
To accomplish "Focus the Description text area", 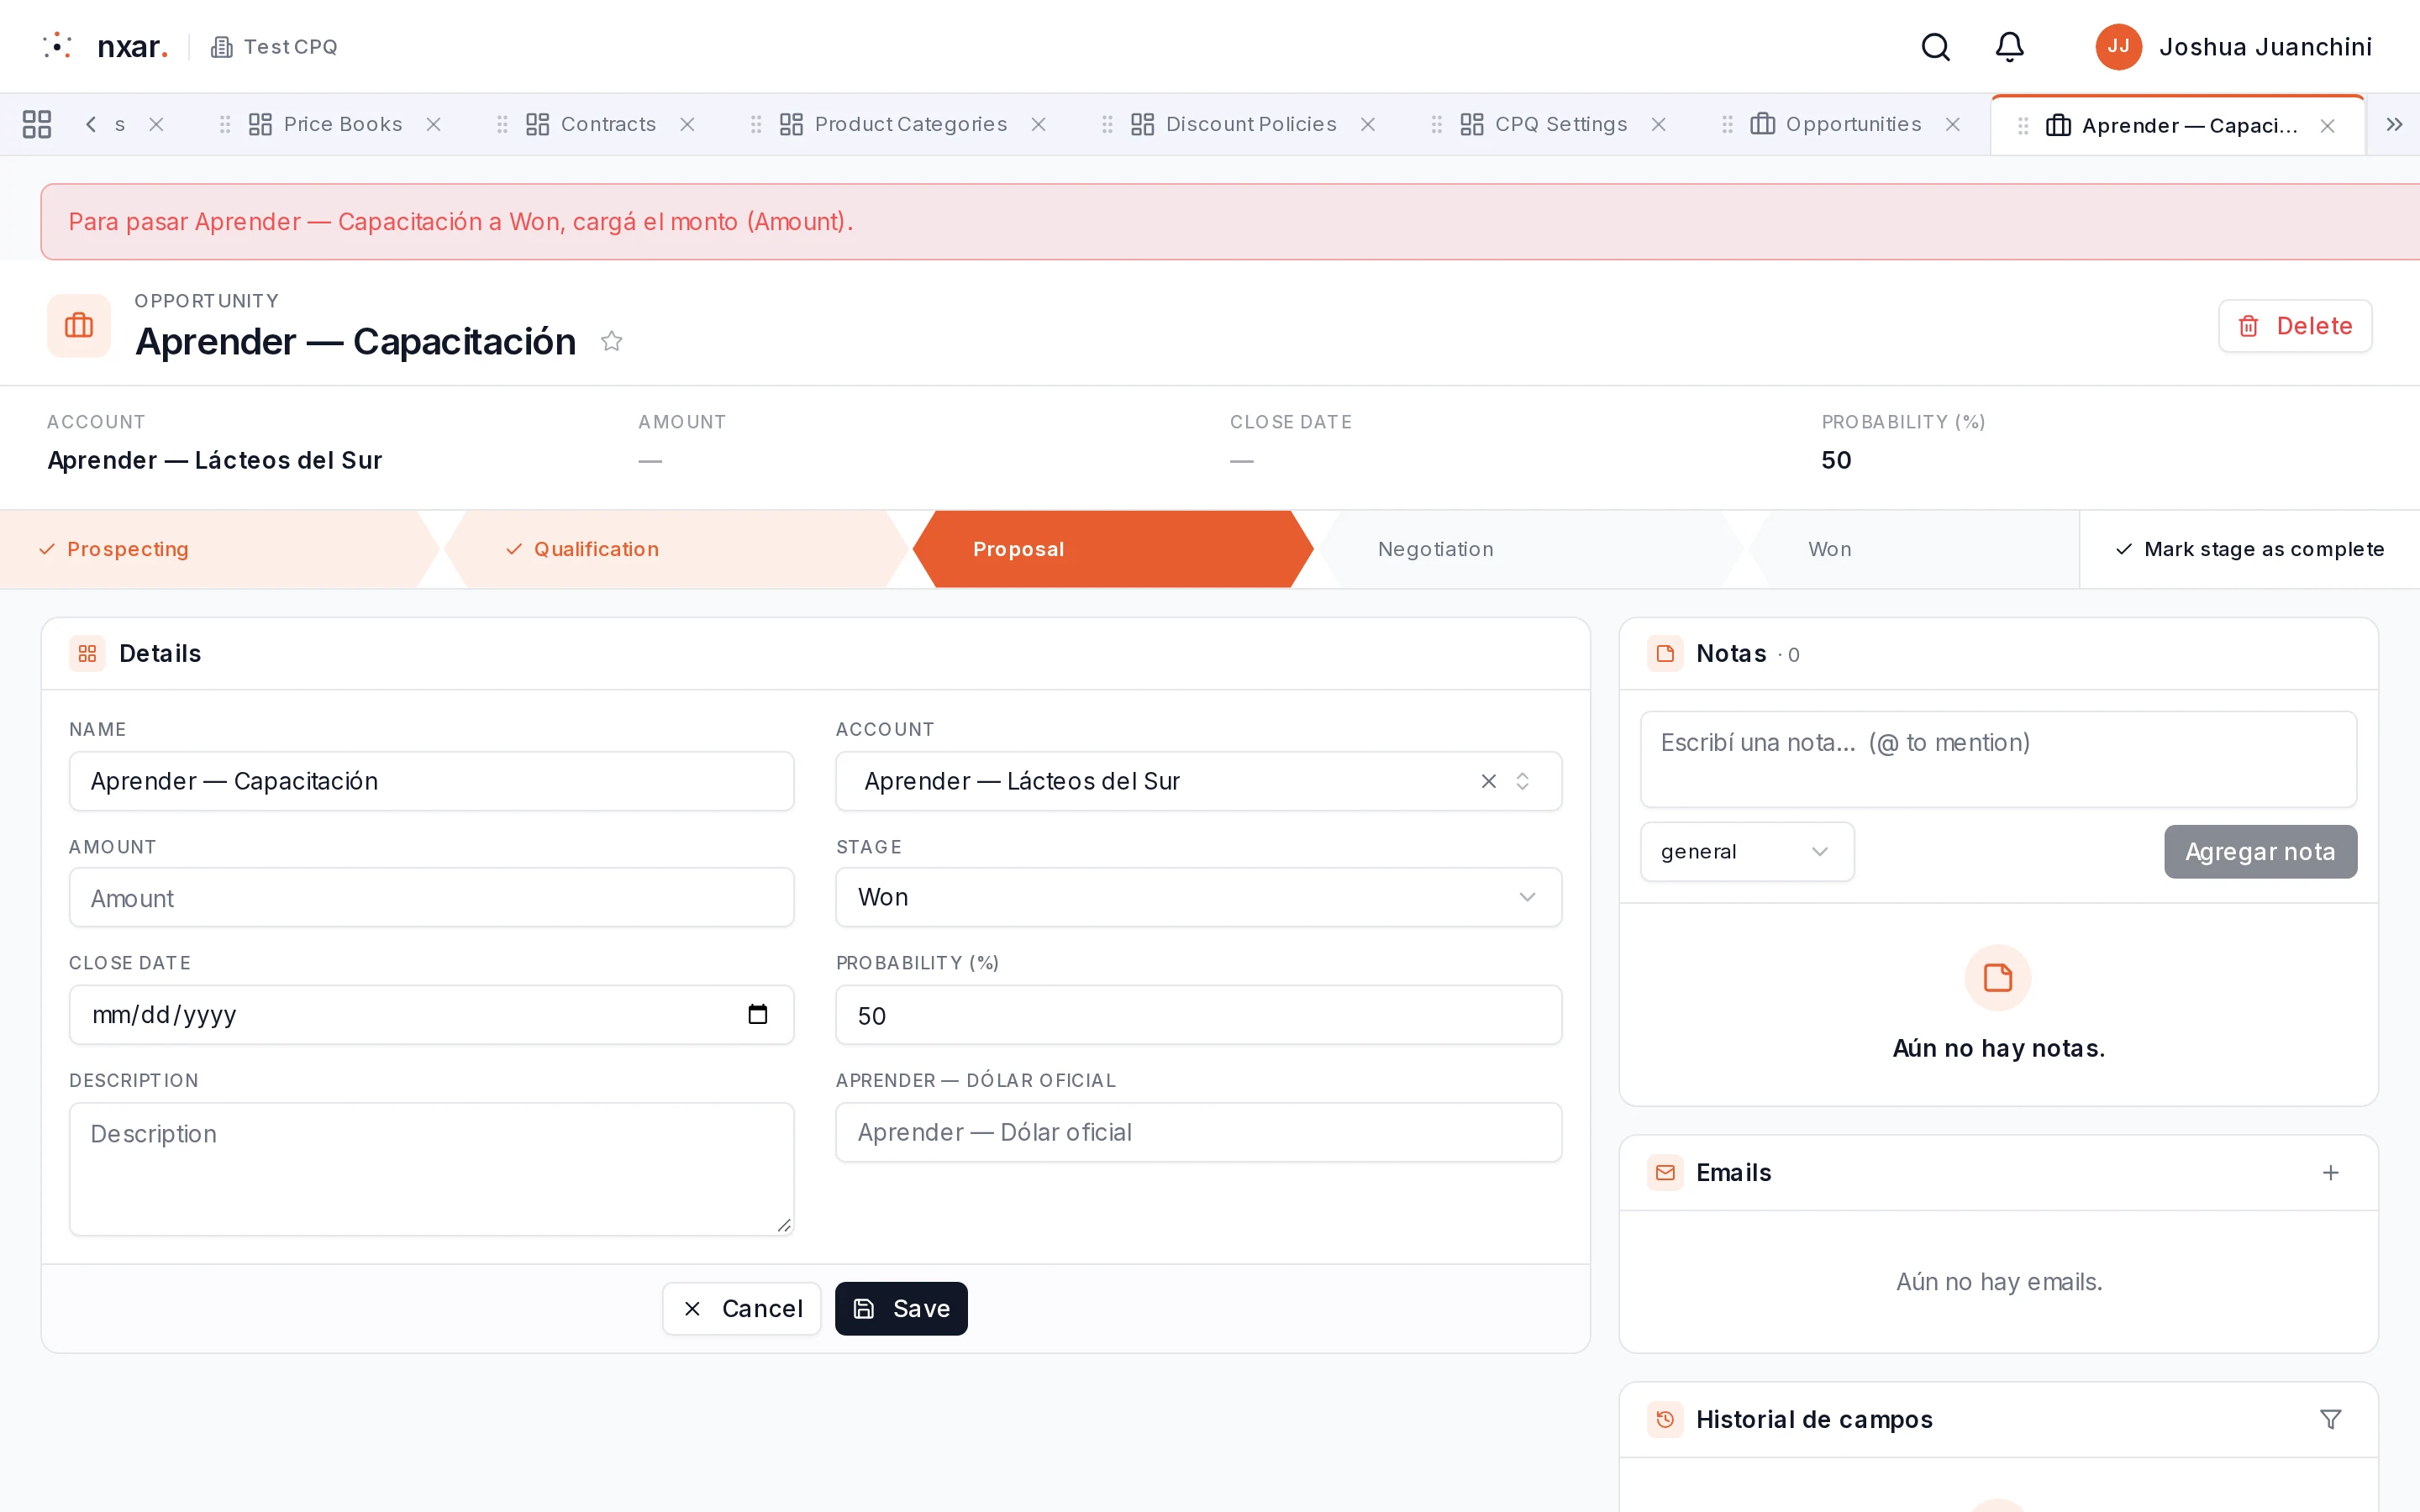I will (x=431, y=1169).
